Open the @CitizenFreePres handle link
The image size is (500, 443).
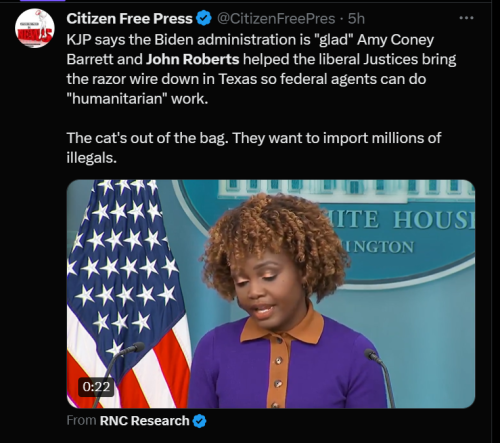tap(276, 19)
